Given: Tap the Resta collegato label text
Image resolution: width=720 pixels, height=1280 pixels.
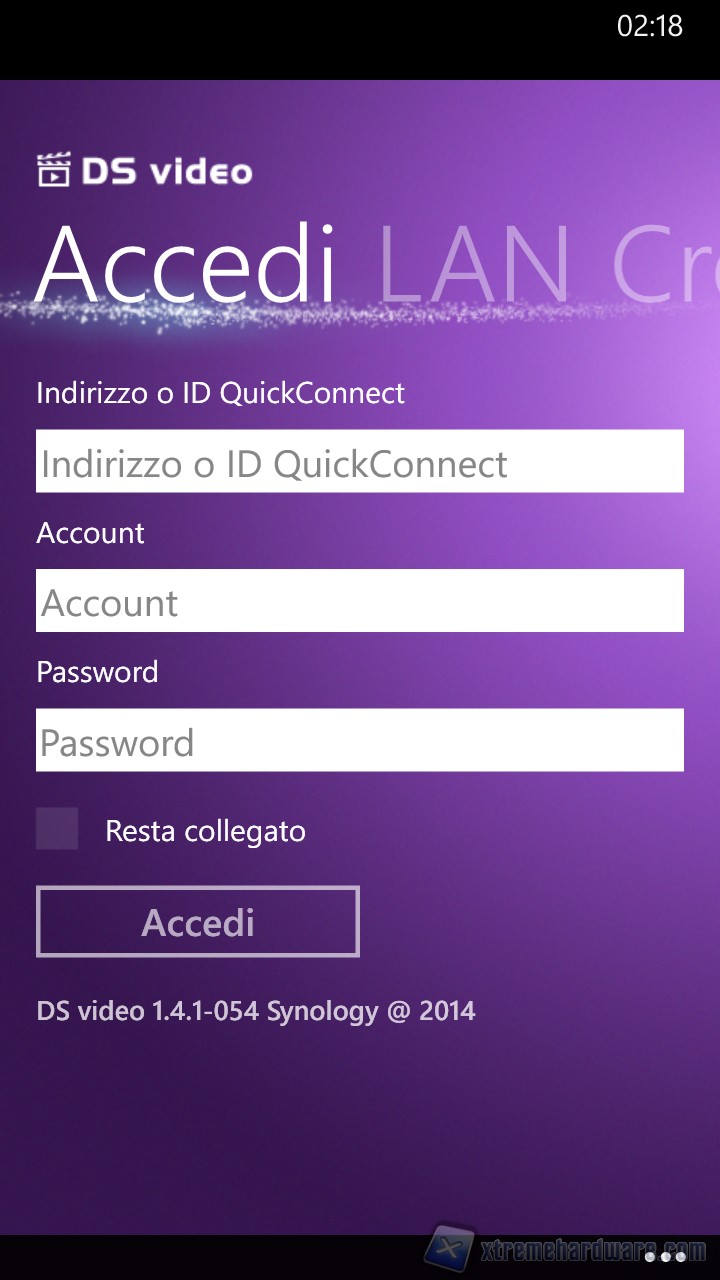Looking at the screenshot, I should (x=205, y=831).
